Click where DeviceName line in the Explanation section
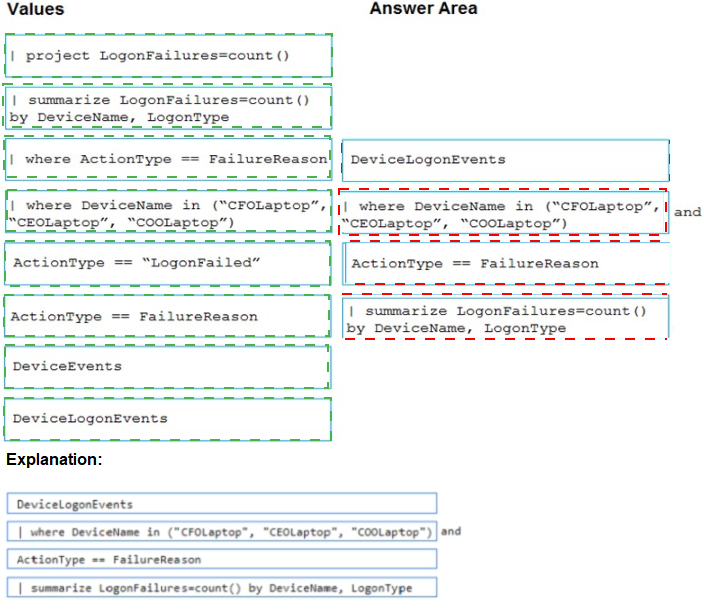The image size is (704, 614). click(x=222, y=531)
